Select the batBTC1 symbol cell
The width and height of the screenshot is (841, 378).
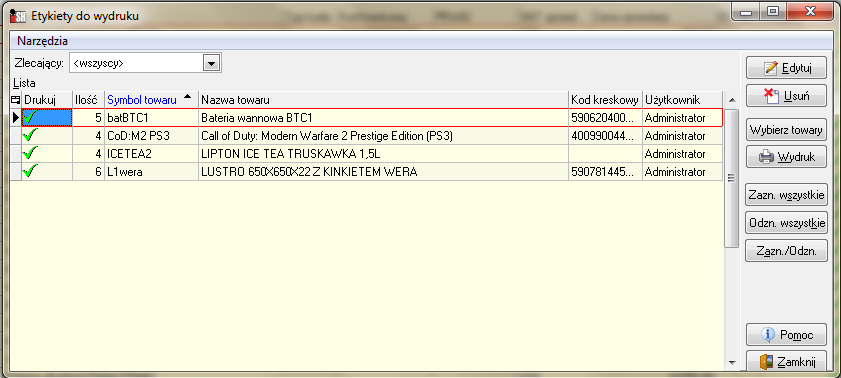(151, 117)
